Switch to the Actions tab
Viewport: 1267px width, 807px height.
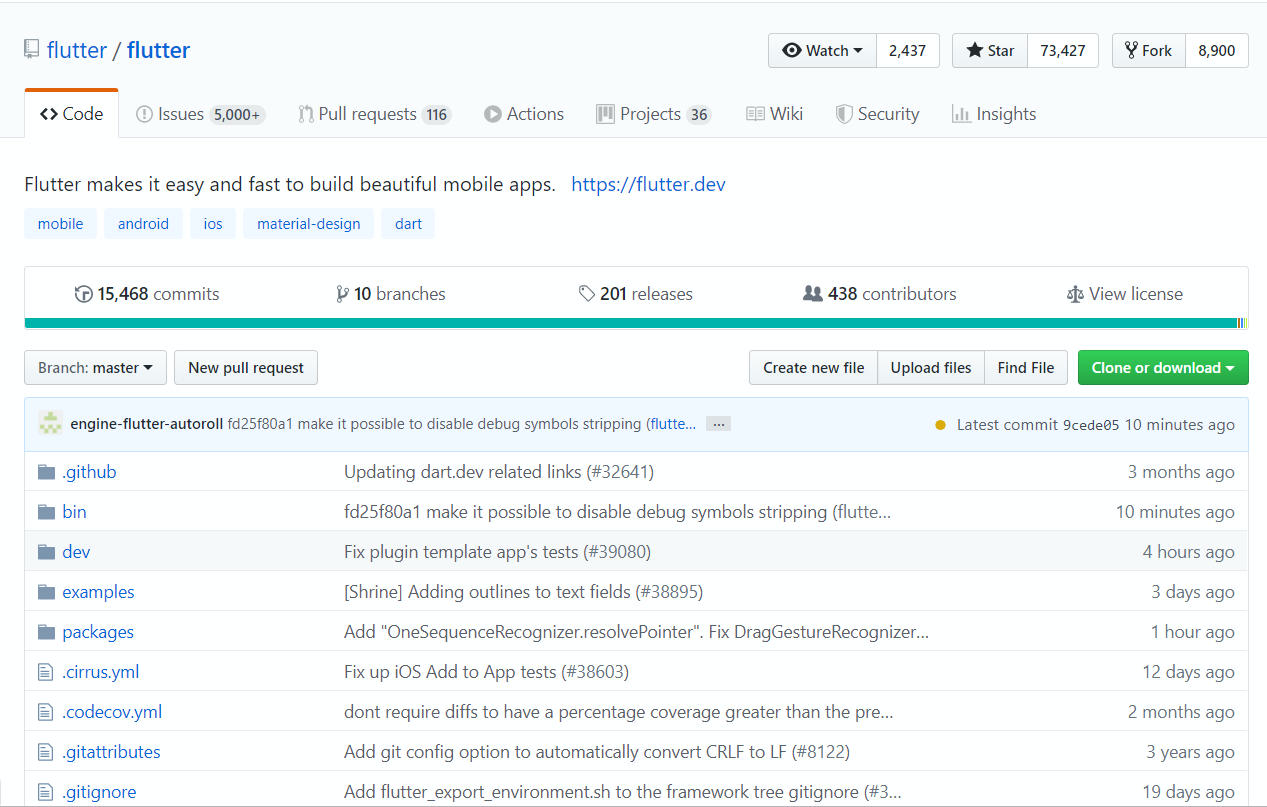(x=524, y=114)
